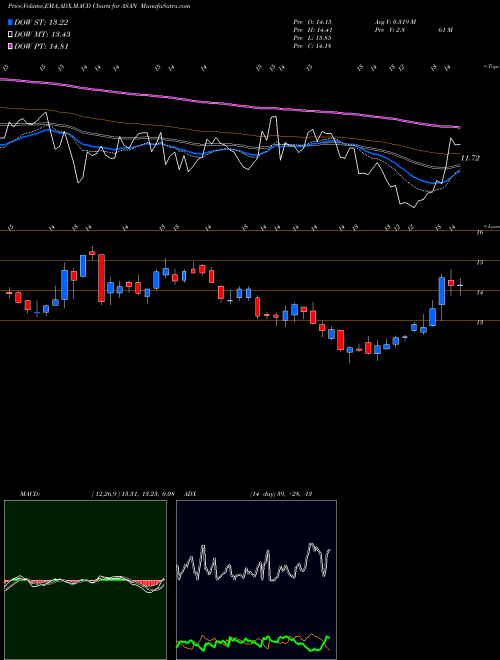Click the price axis label 14
The image size is (500, 660).
pos(479,293)
